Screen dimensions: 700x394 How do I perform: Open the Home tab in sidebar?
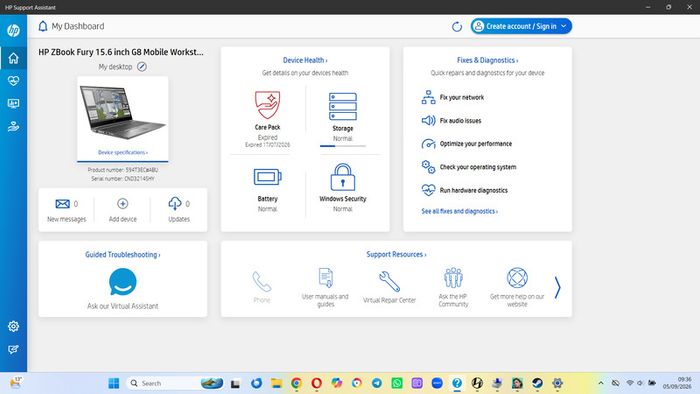[13, 58]
